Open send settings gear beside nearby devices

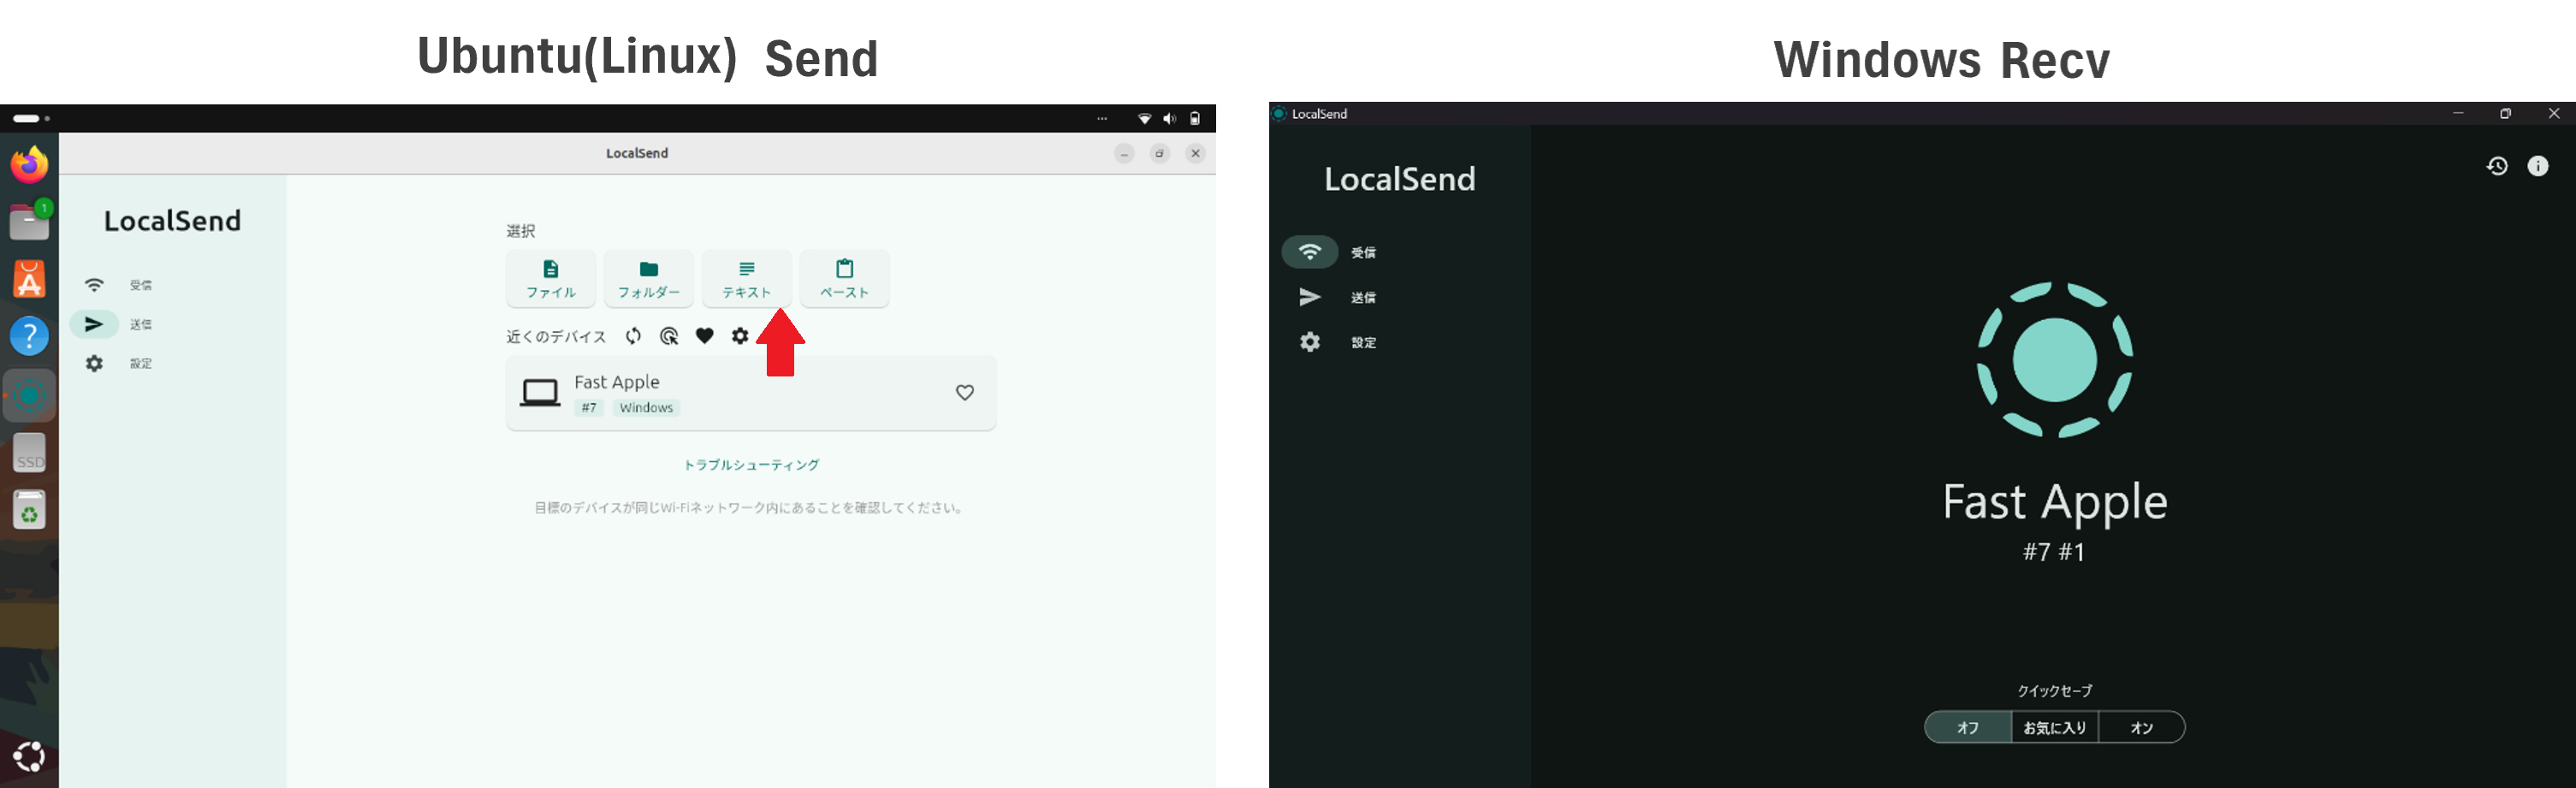tap(740, 336)
